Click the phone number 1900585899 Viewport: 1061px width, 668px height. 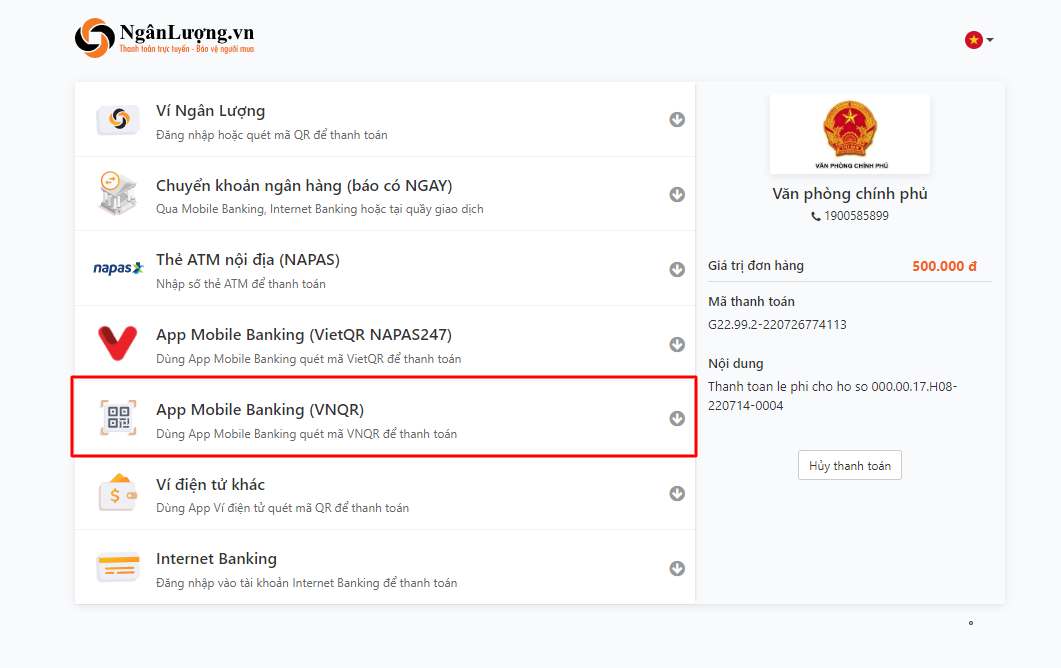pyautogui.click(x=856, y=216)
